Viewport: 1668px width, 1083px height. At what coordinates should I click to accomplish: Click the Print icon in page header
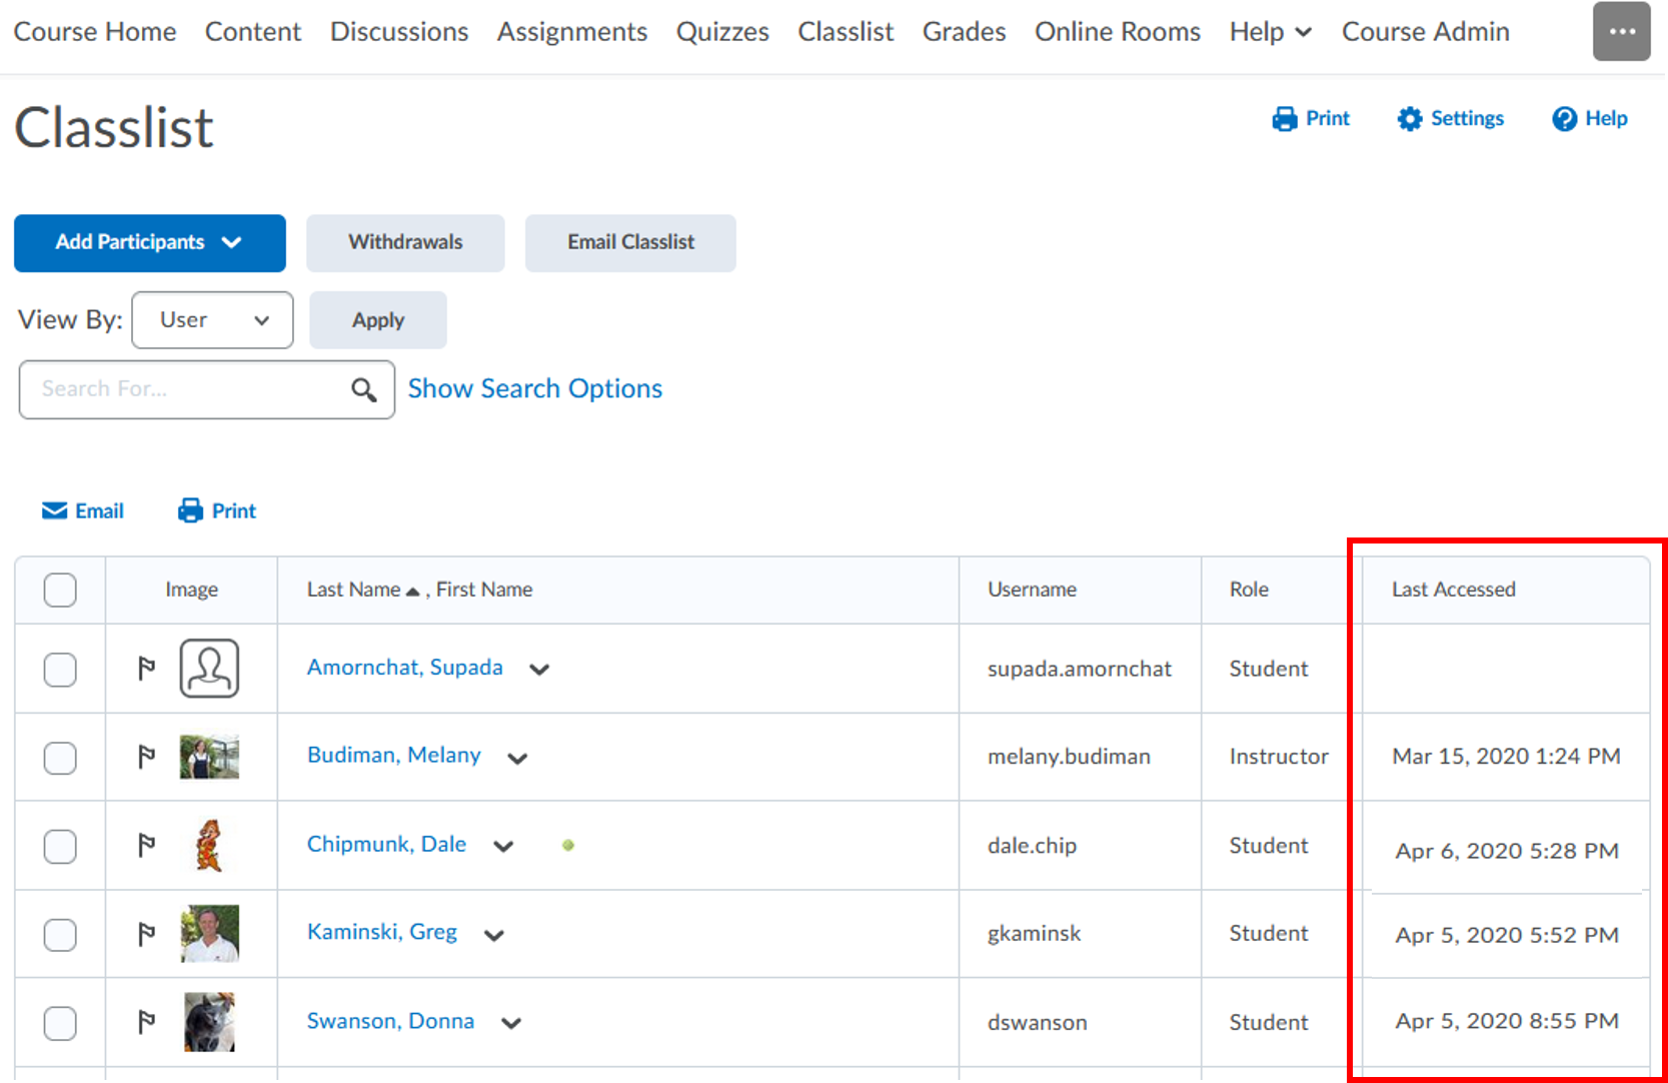click(x=1284, y=119)
